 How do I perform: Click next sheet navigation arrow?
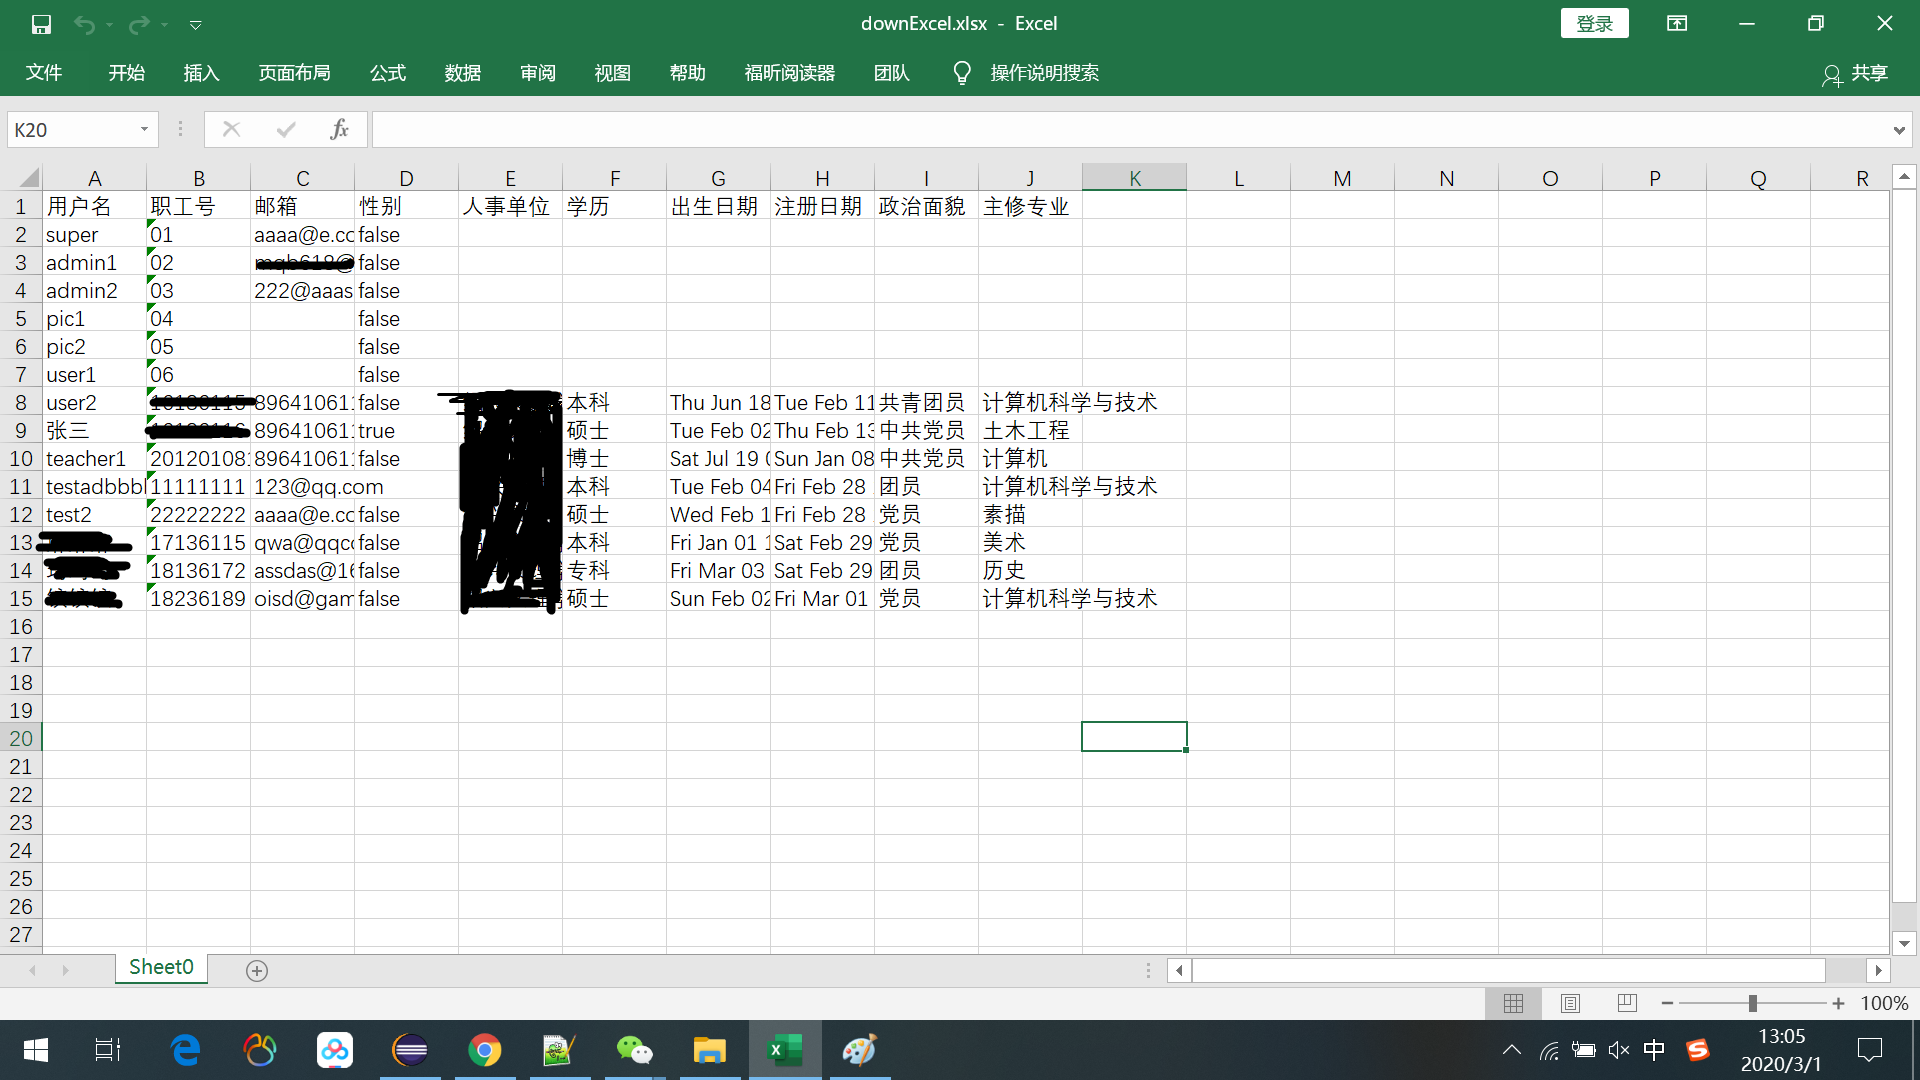tap(65, 970)
